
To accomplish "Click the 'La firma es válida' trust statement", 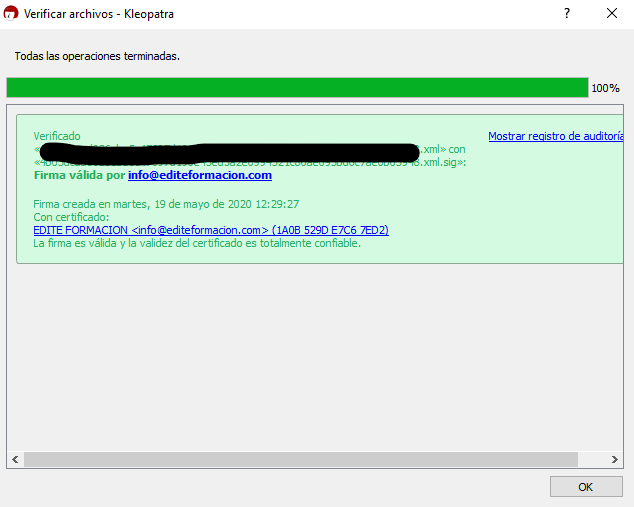I will [x=197, y=243].
